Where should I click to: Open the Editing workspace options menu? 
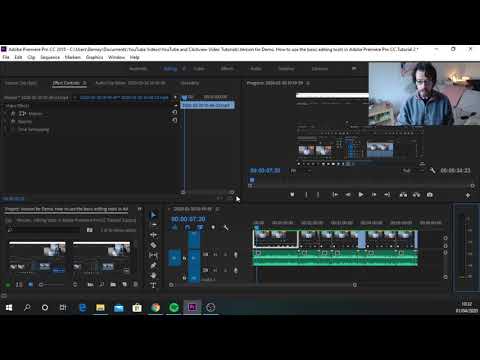tap(184, 69)
